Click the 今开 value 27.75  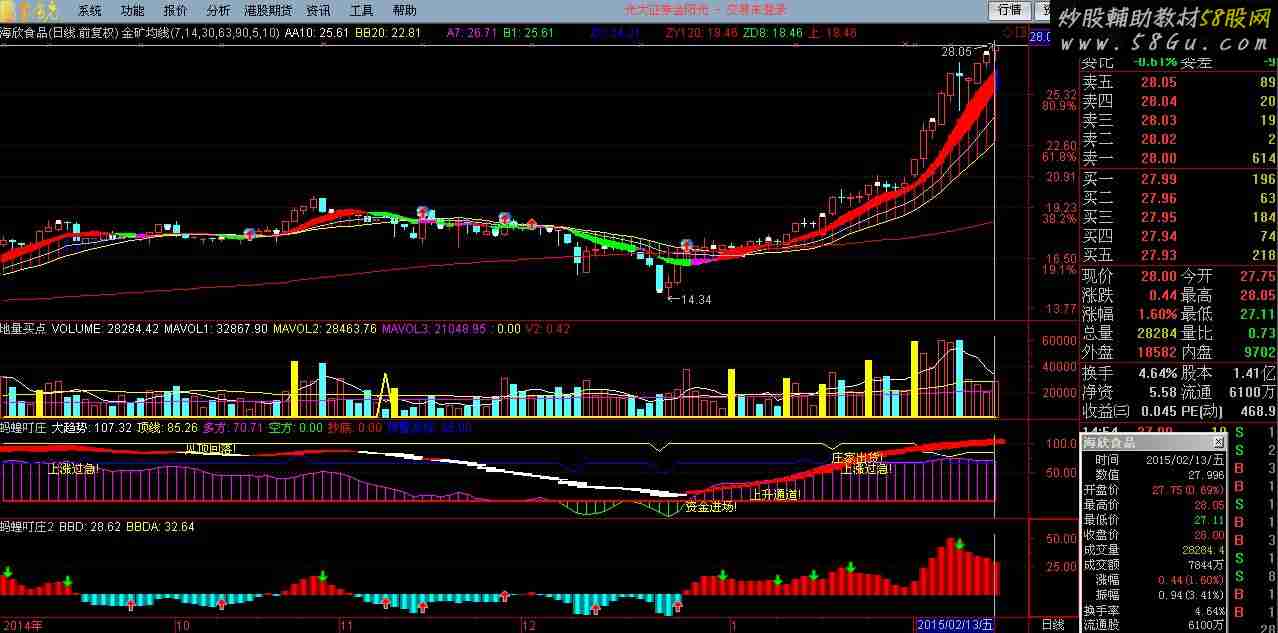(1257, 276)
